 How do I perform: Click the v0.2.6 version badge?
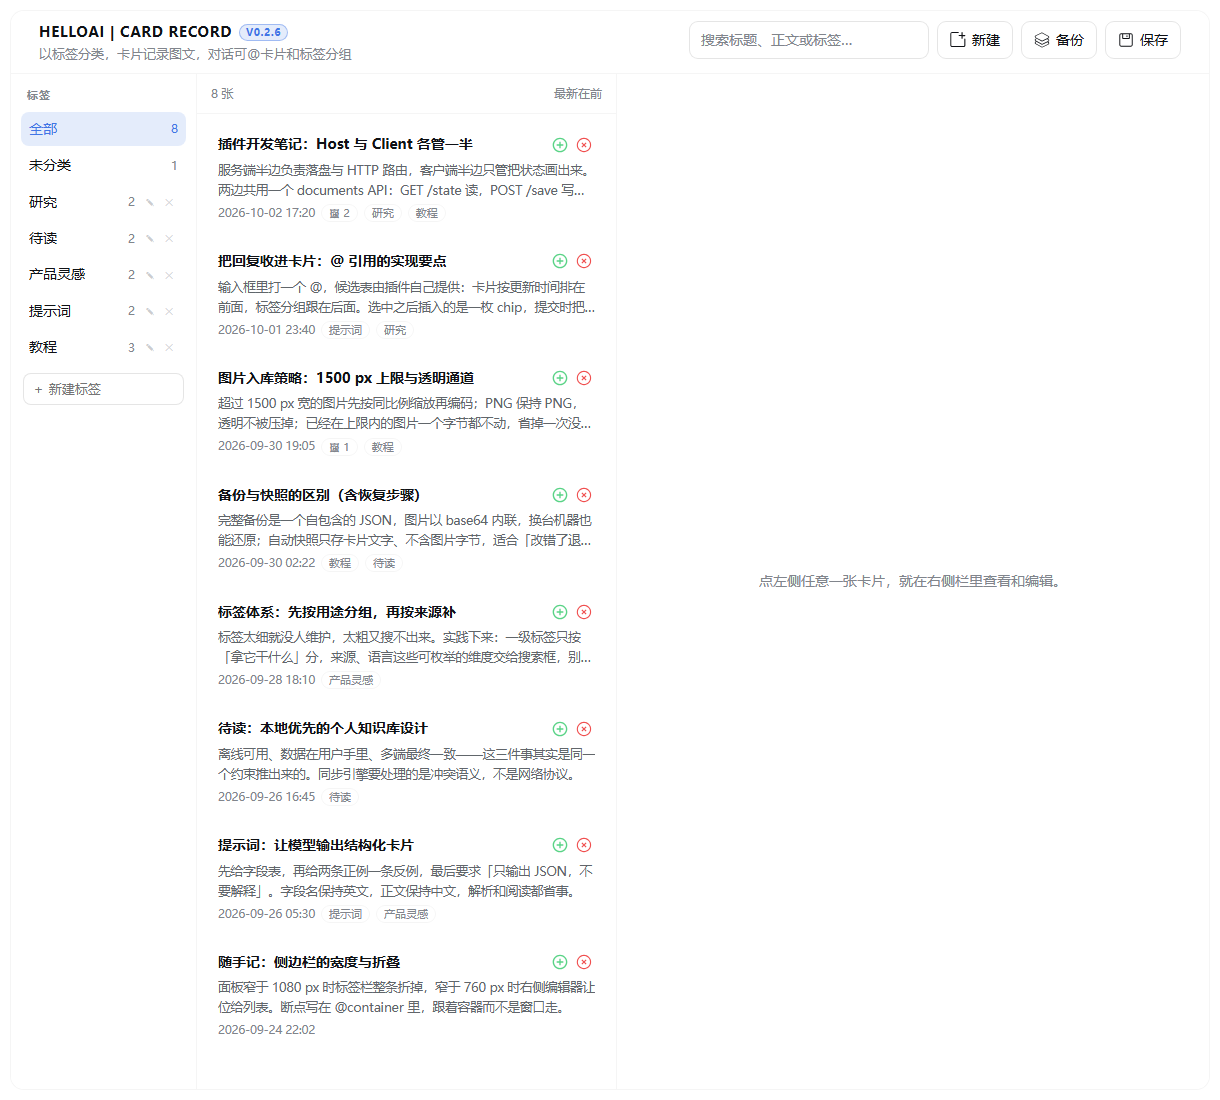[263, 32]
